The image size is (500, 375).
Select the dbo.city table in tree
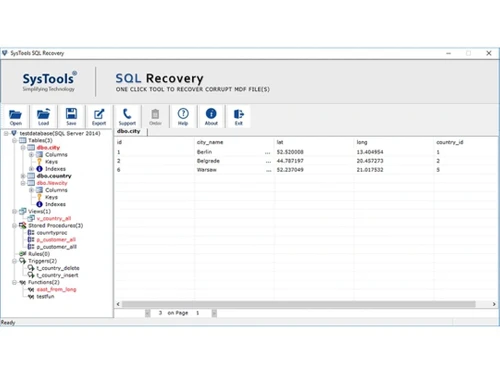[x=48, y=148]
